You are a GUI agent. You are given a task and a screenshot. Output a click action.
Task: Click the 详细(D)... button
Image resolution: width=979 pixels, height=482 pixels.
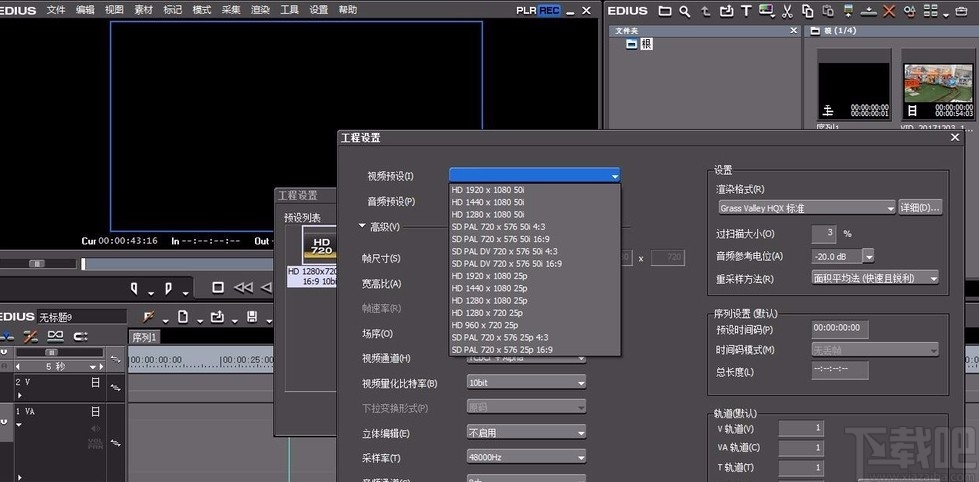920,208
